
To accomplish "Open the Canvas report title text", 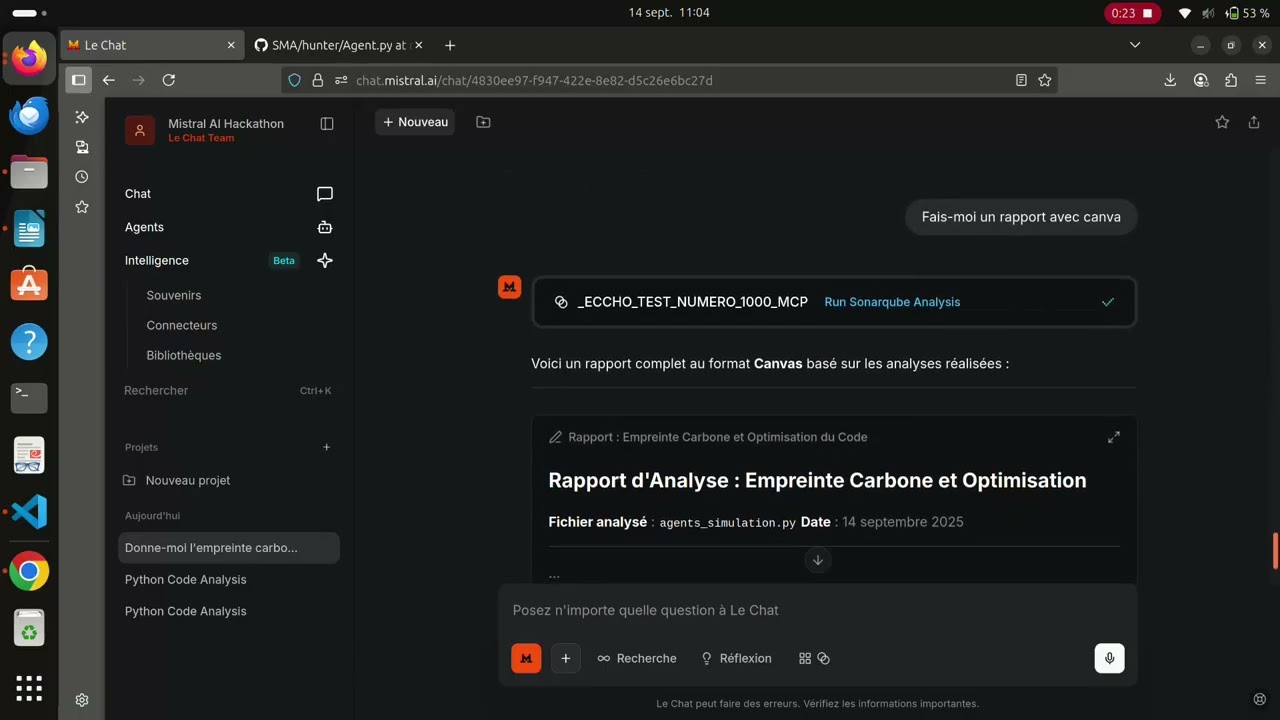I will point(718,437).
